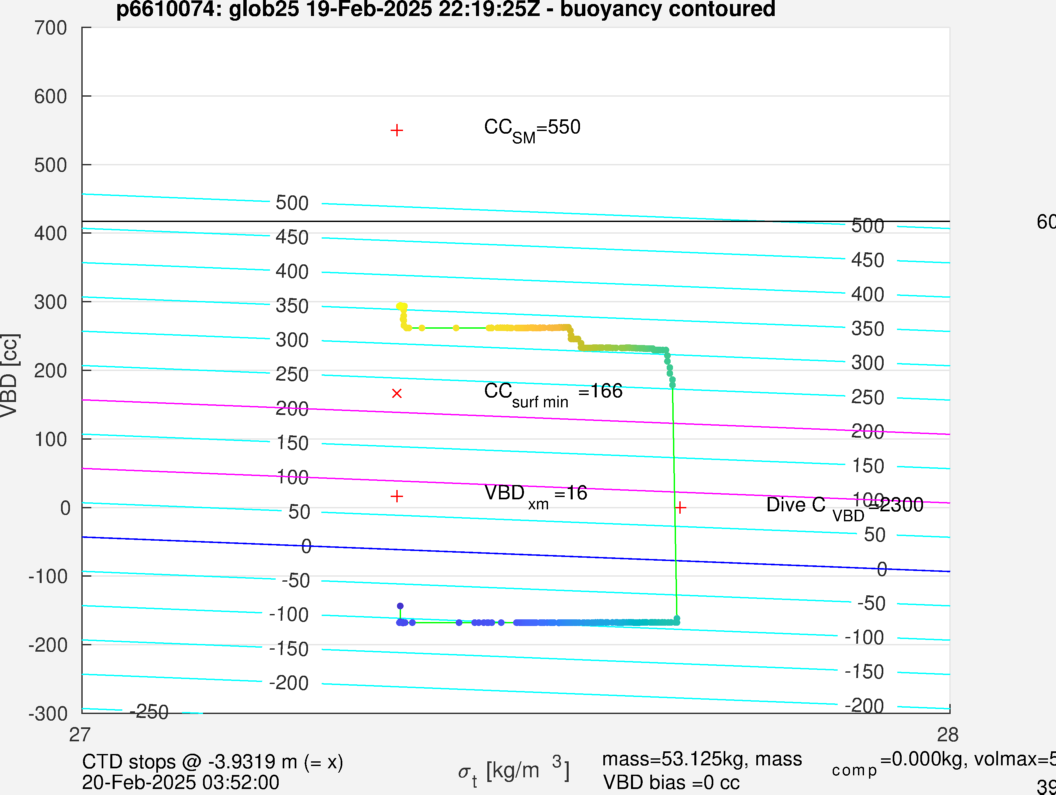Click the CC surf min =166 annotation
Image resolution: width=1056 pixels, height=795 pixels.
(x=553, y=392)
